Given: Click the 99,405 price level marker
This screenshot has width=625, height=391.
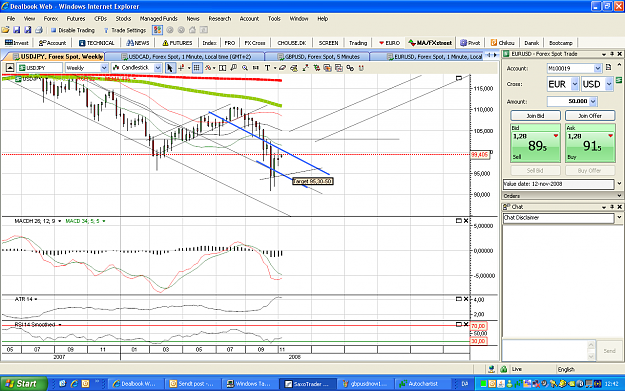Looking at the screenshot, I should (480, 155).
